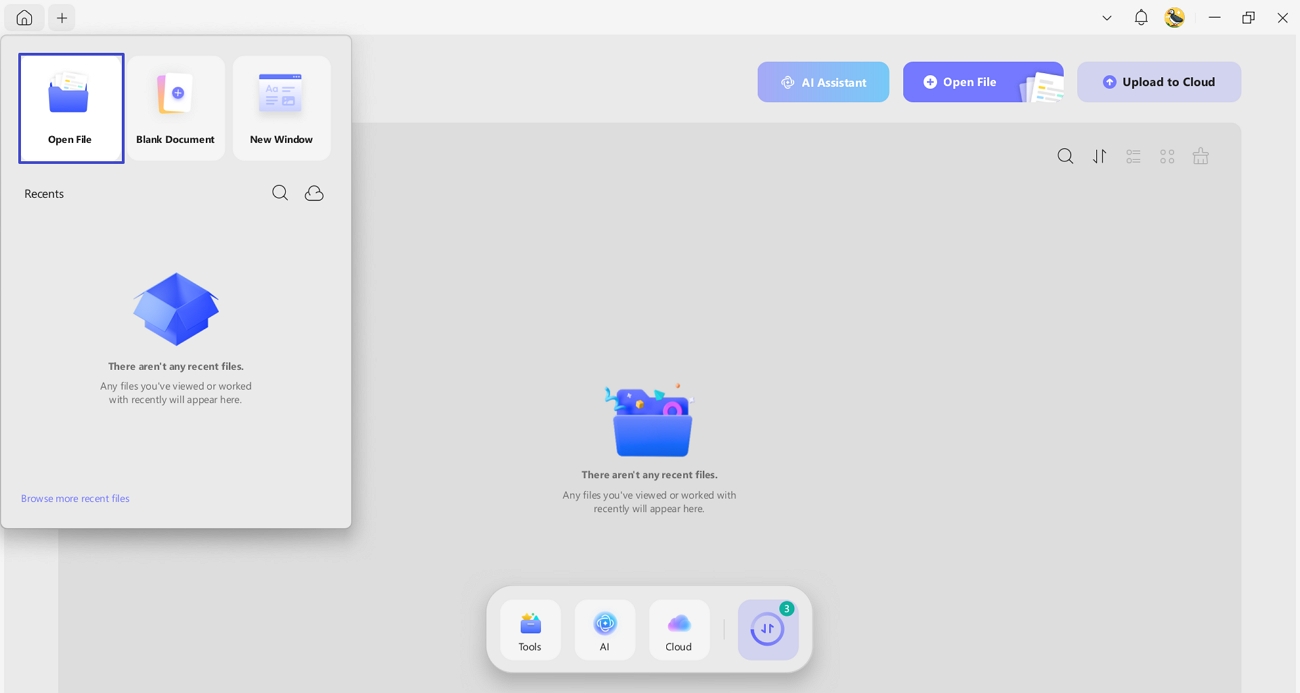
Task: Click the Recents heading label
Action: (x=44, y=193)
